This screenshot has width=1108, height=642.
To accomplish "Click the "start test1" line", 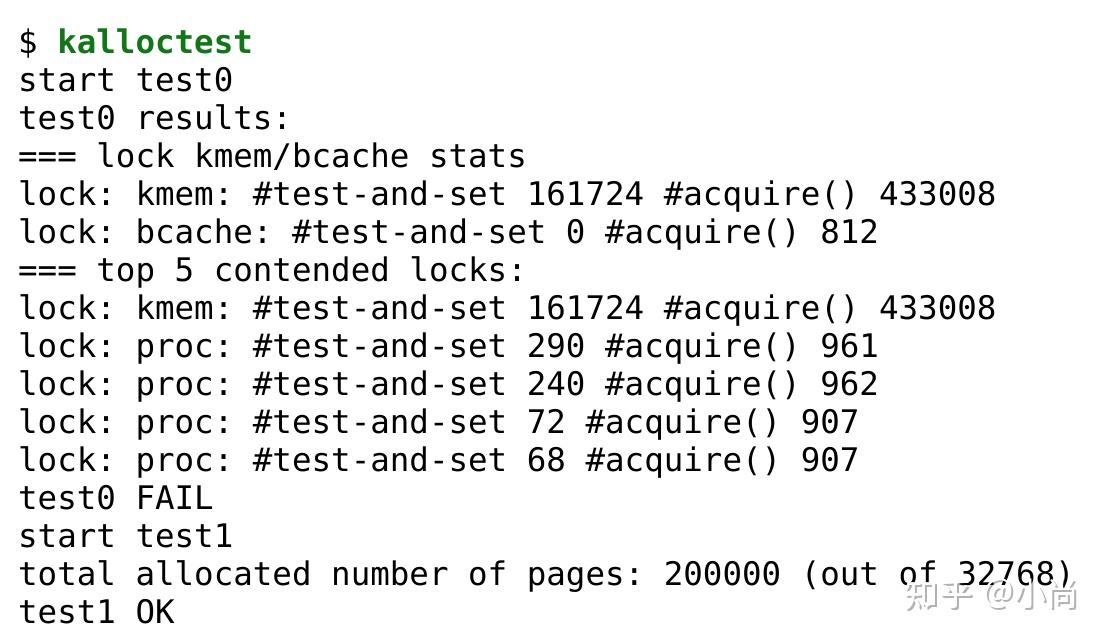I will 125,536.
